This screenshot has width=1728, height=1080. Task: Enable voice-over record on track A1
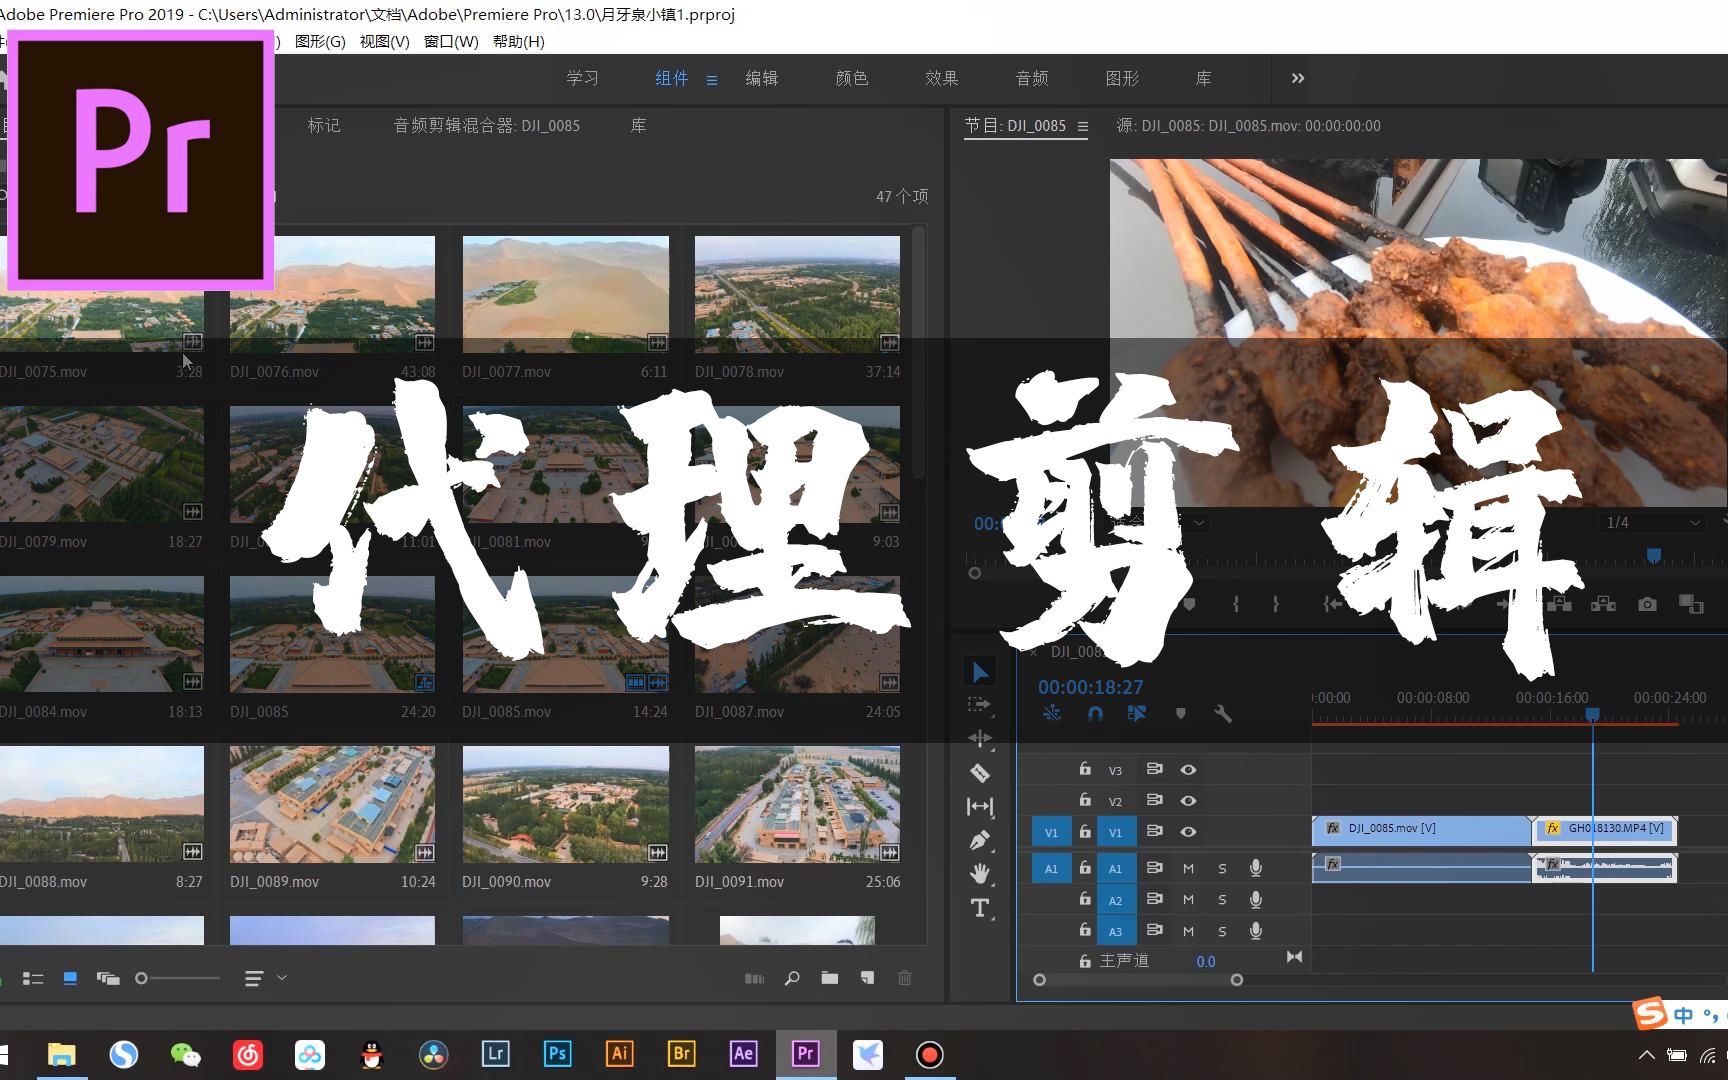1256,869
